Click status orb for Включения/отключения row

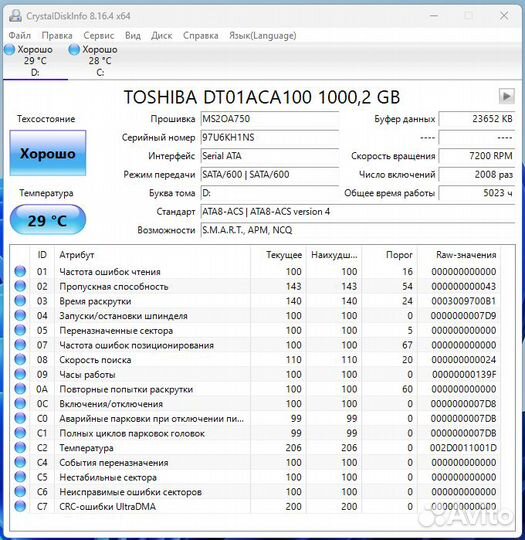(20, 404)
